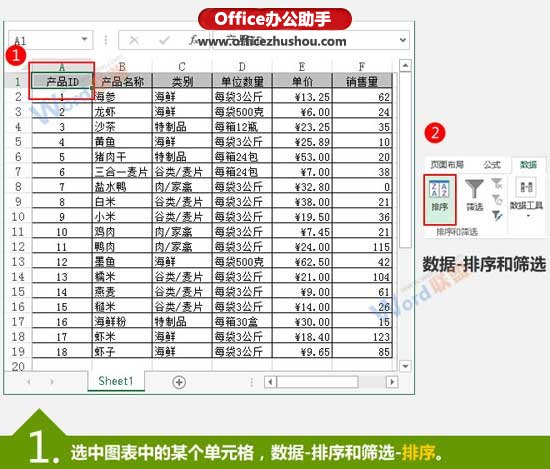Click the Sort (排序) icon in ribbon
Screen dimensions: 550x469
(x=440, y=199)
